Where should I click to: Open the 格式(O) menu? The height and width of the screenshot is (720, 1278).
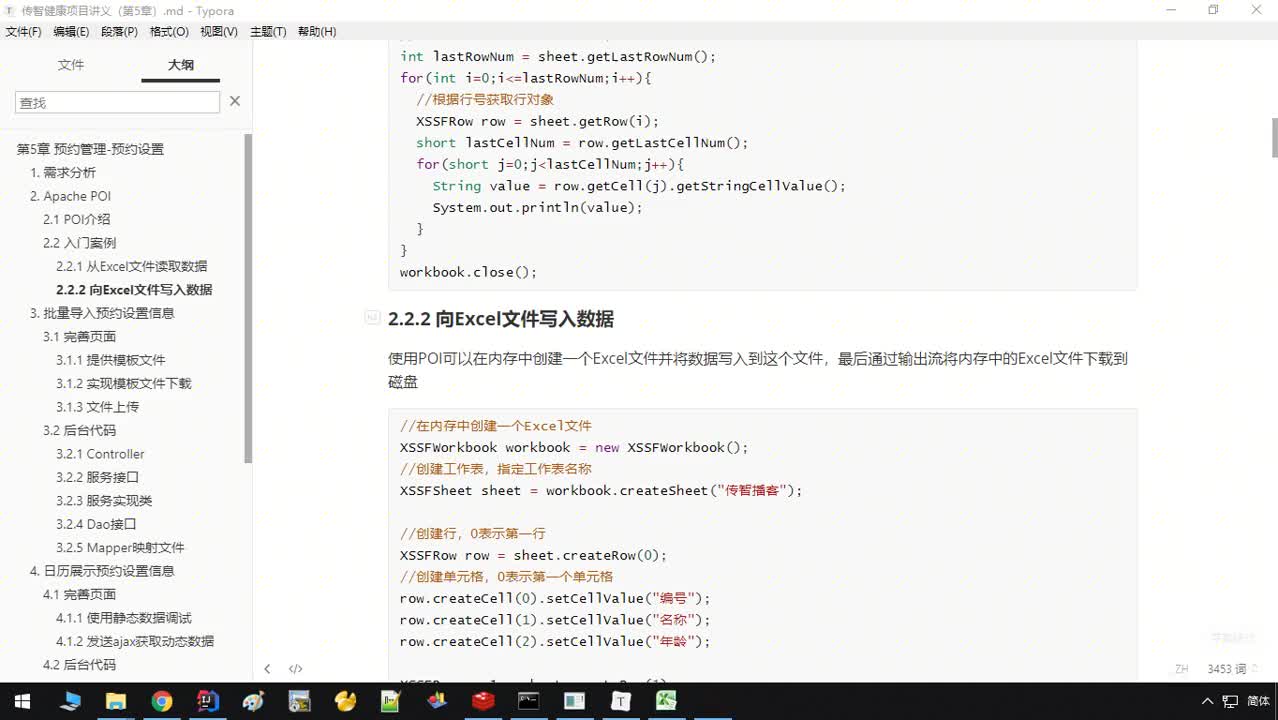[x=169, y=32]
